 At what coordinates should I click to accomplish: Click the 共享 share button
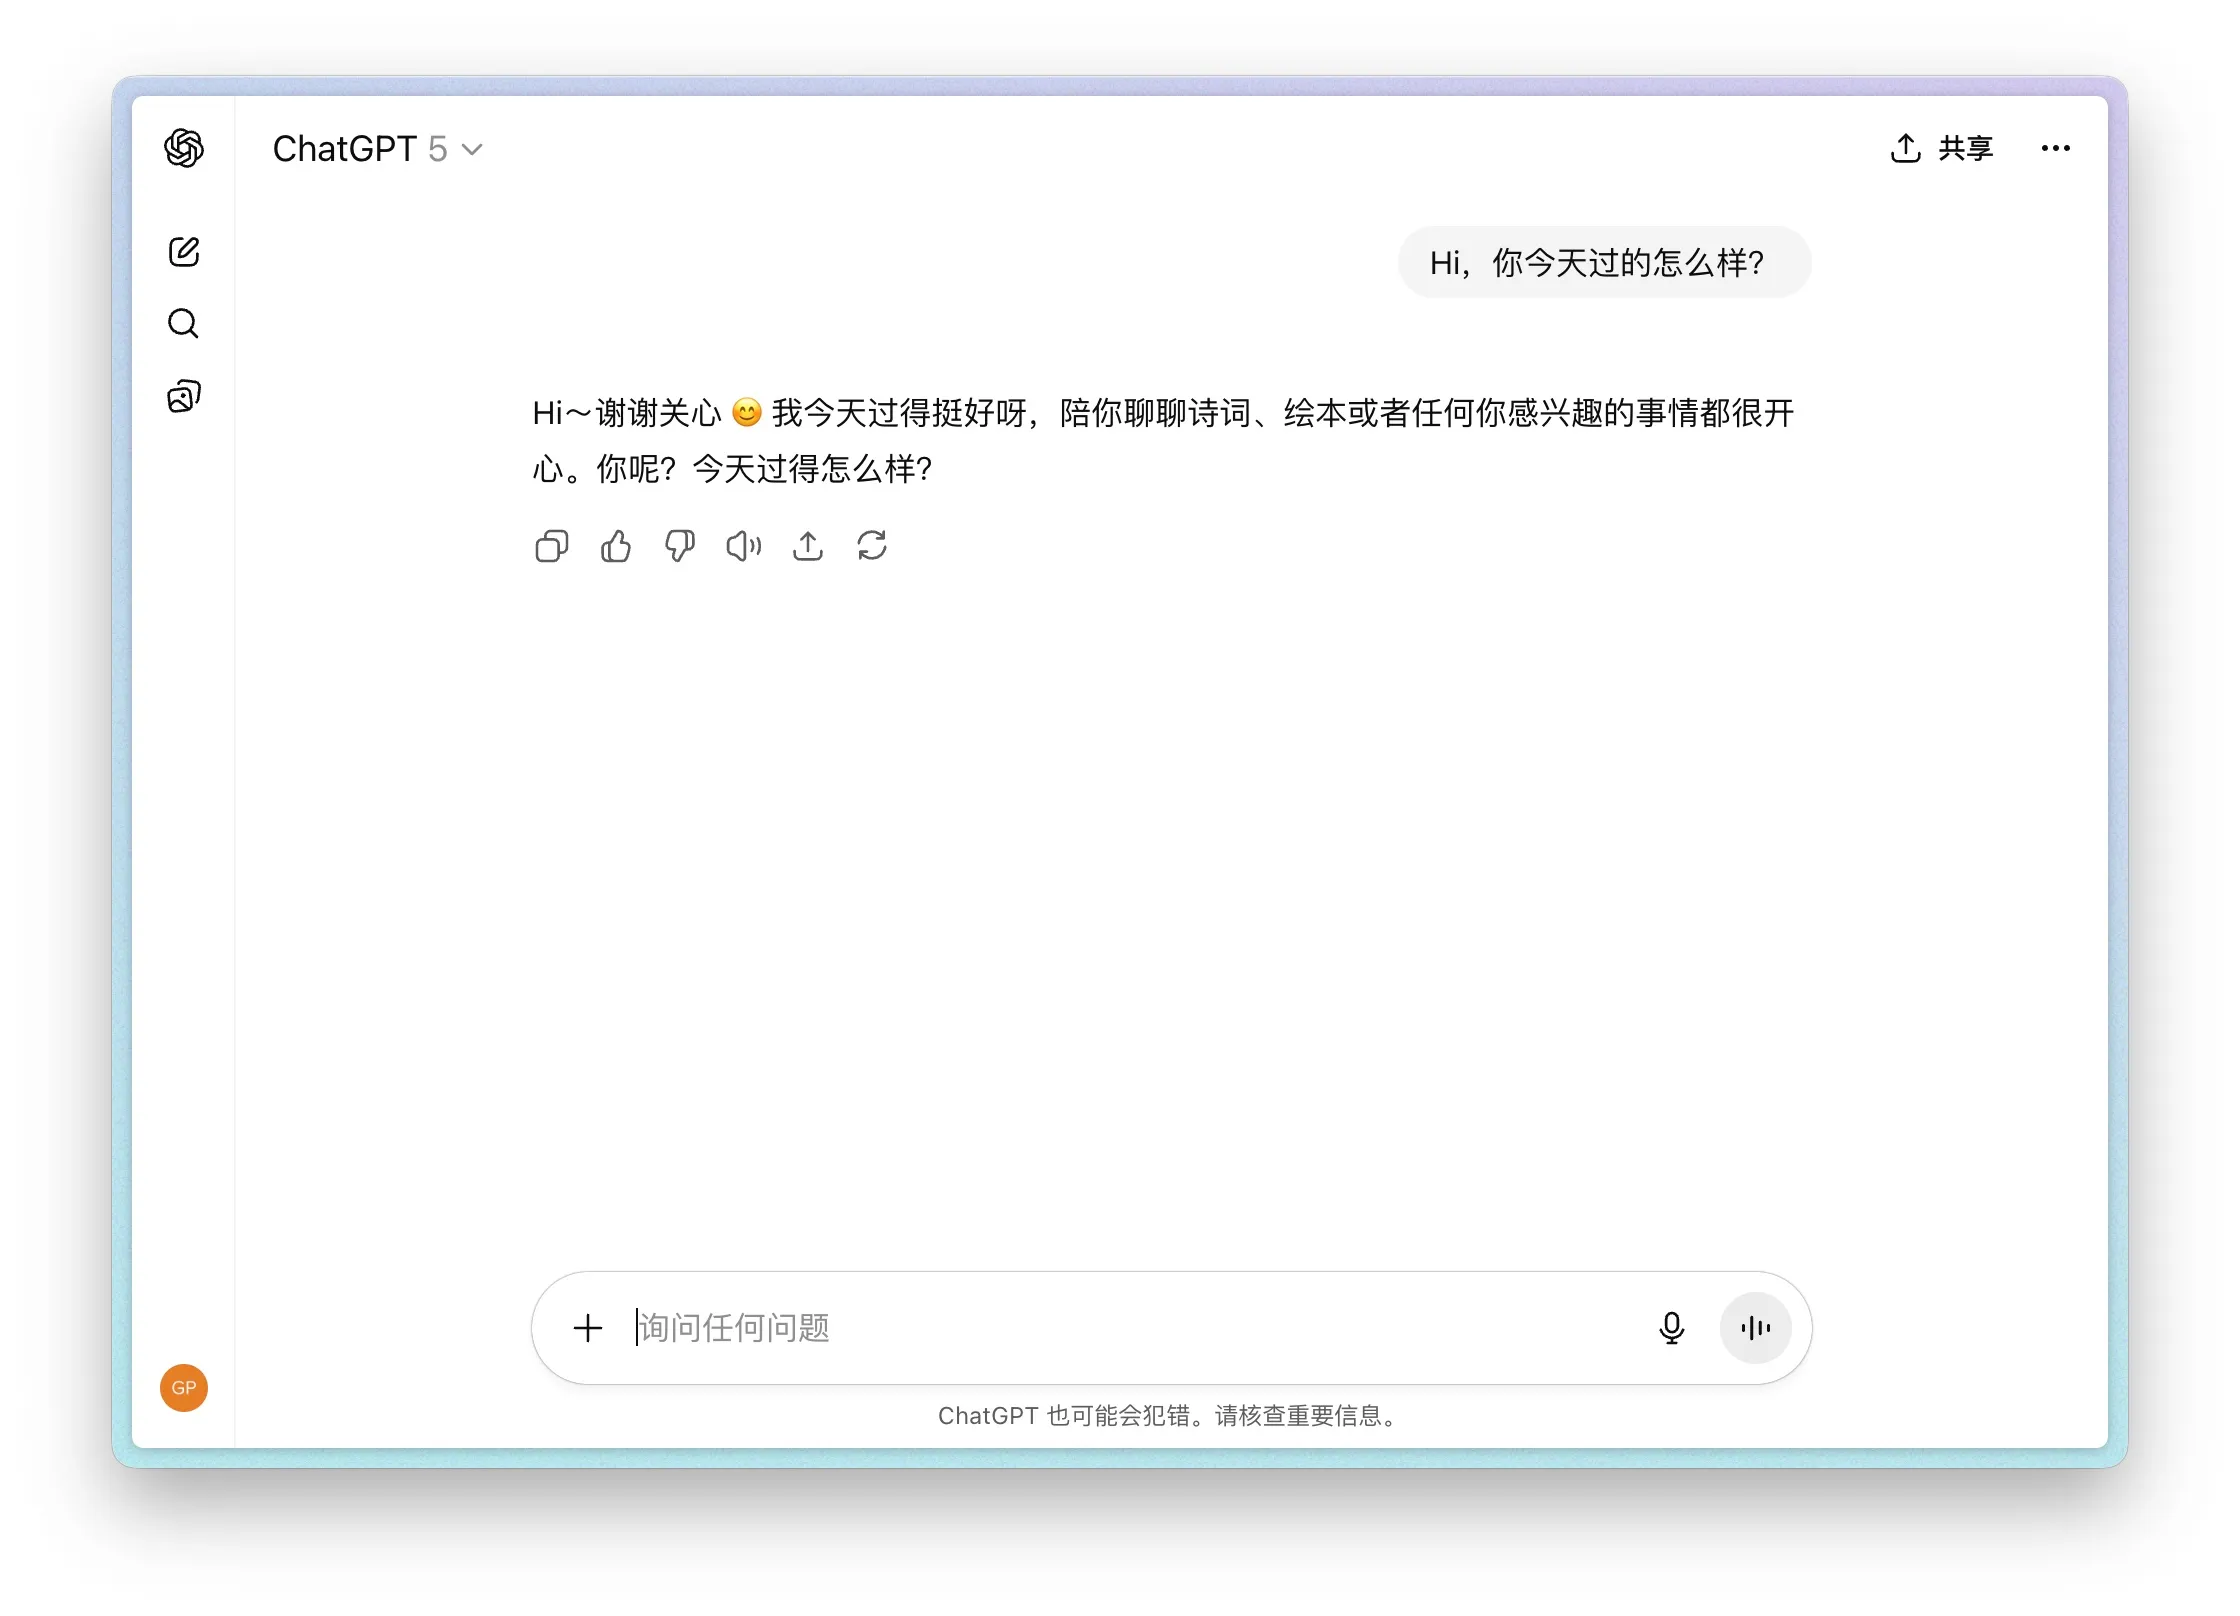tap(1942, 148)
